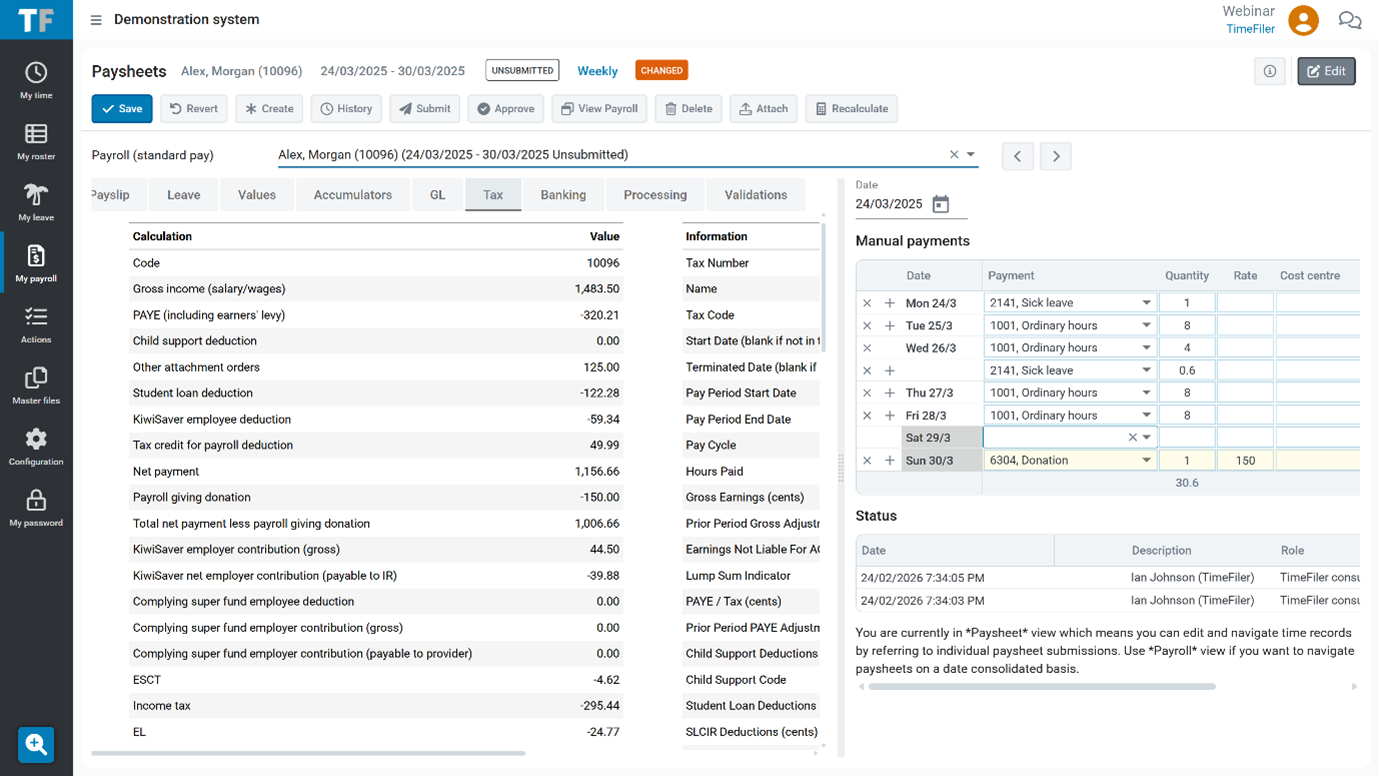Open Configuration gear icon

pos(36,446)
